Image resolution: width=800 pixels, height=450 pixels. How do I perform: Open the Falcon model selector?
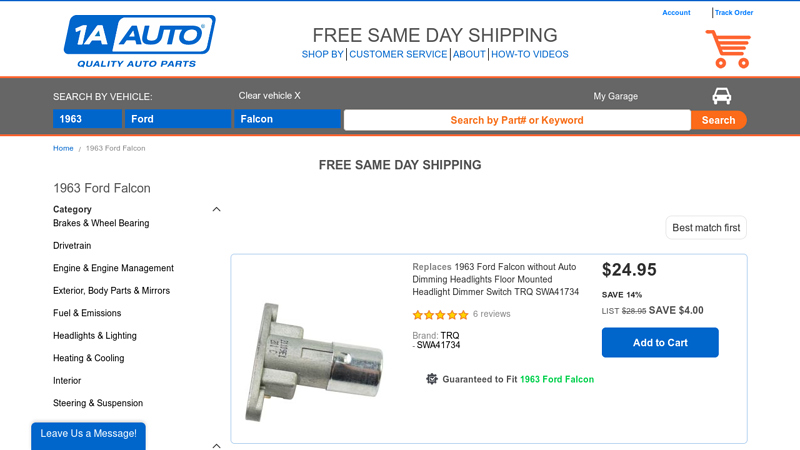tap(288, 119)
